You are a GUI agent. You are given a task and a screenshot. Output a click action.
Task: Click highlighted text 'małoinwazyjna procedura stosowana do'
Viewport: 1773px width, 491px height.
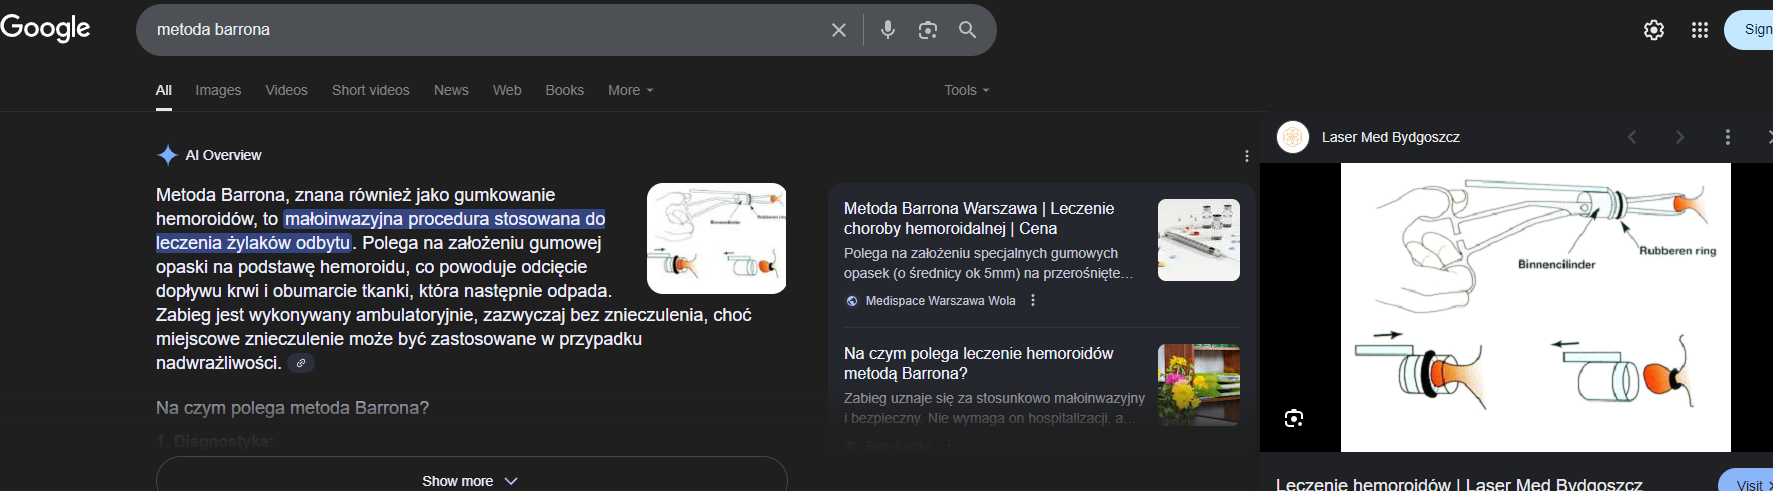(445, 219)
